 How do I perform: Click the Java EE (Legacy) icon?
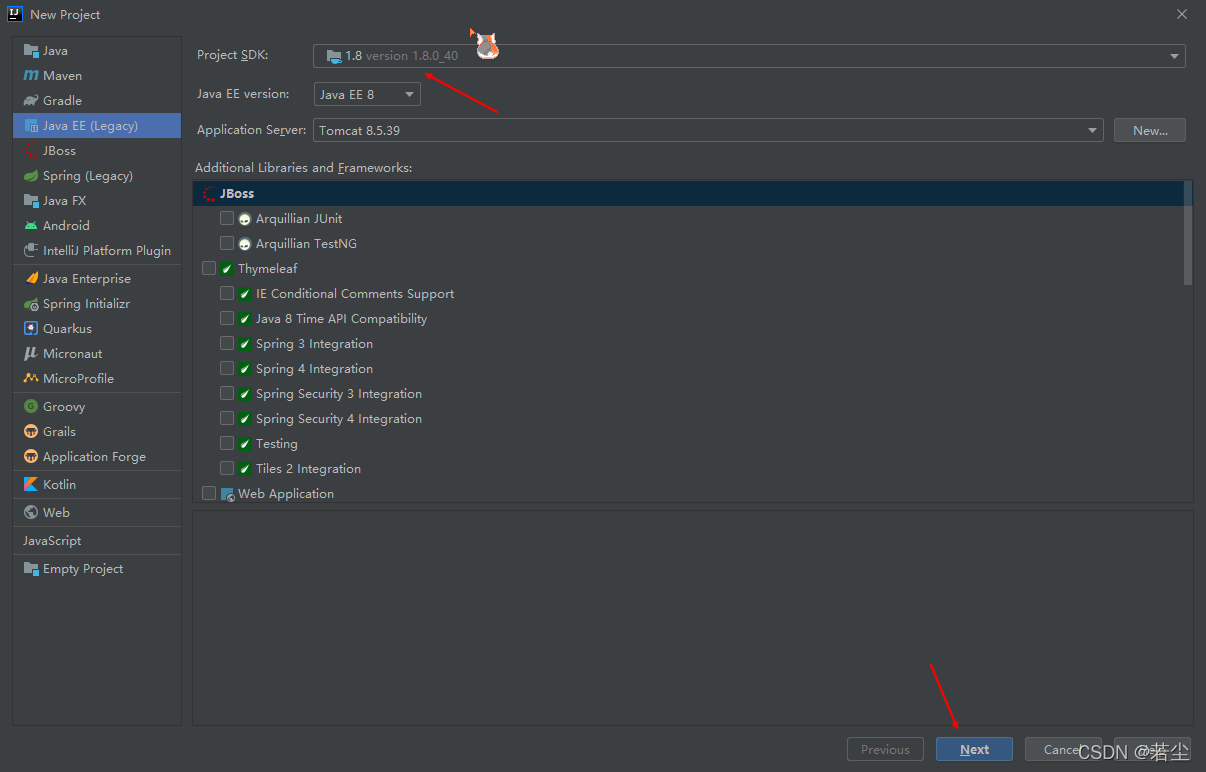tap(31, 125)
